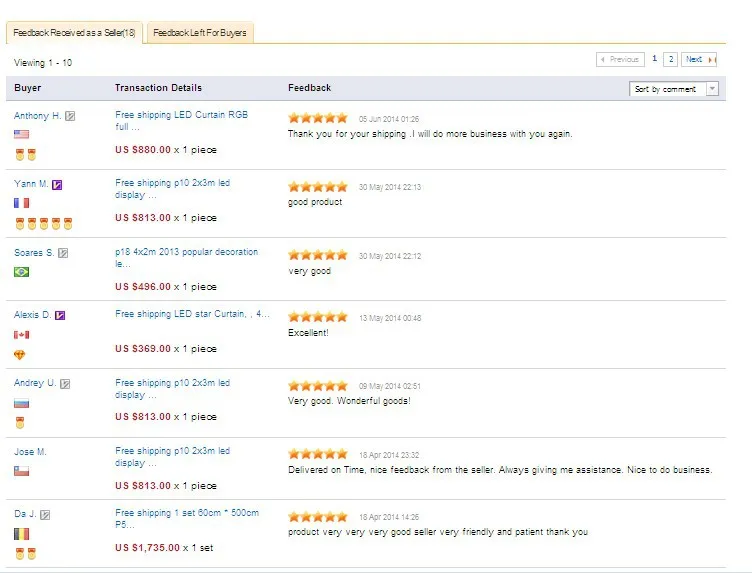Open 'Free shipping LED star Curtain' product link
Viewport: 752px width, 573px height.
pyautogui.click(x=192, y=314)
